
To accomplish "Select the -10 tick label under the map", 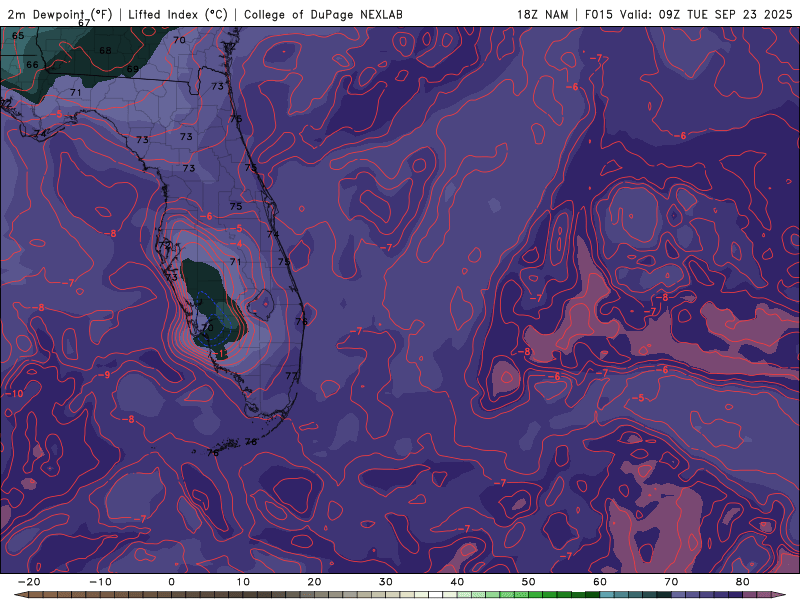I will (100, 582).
